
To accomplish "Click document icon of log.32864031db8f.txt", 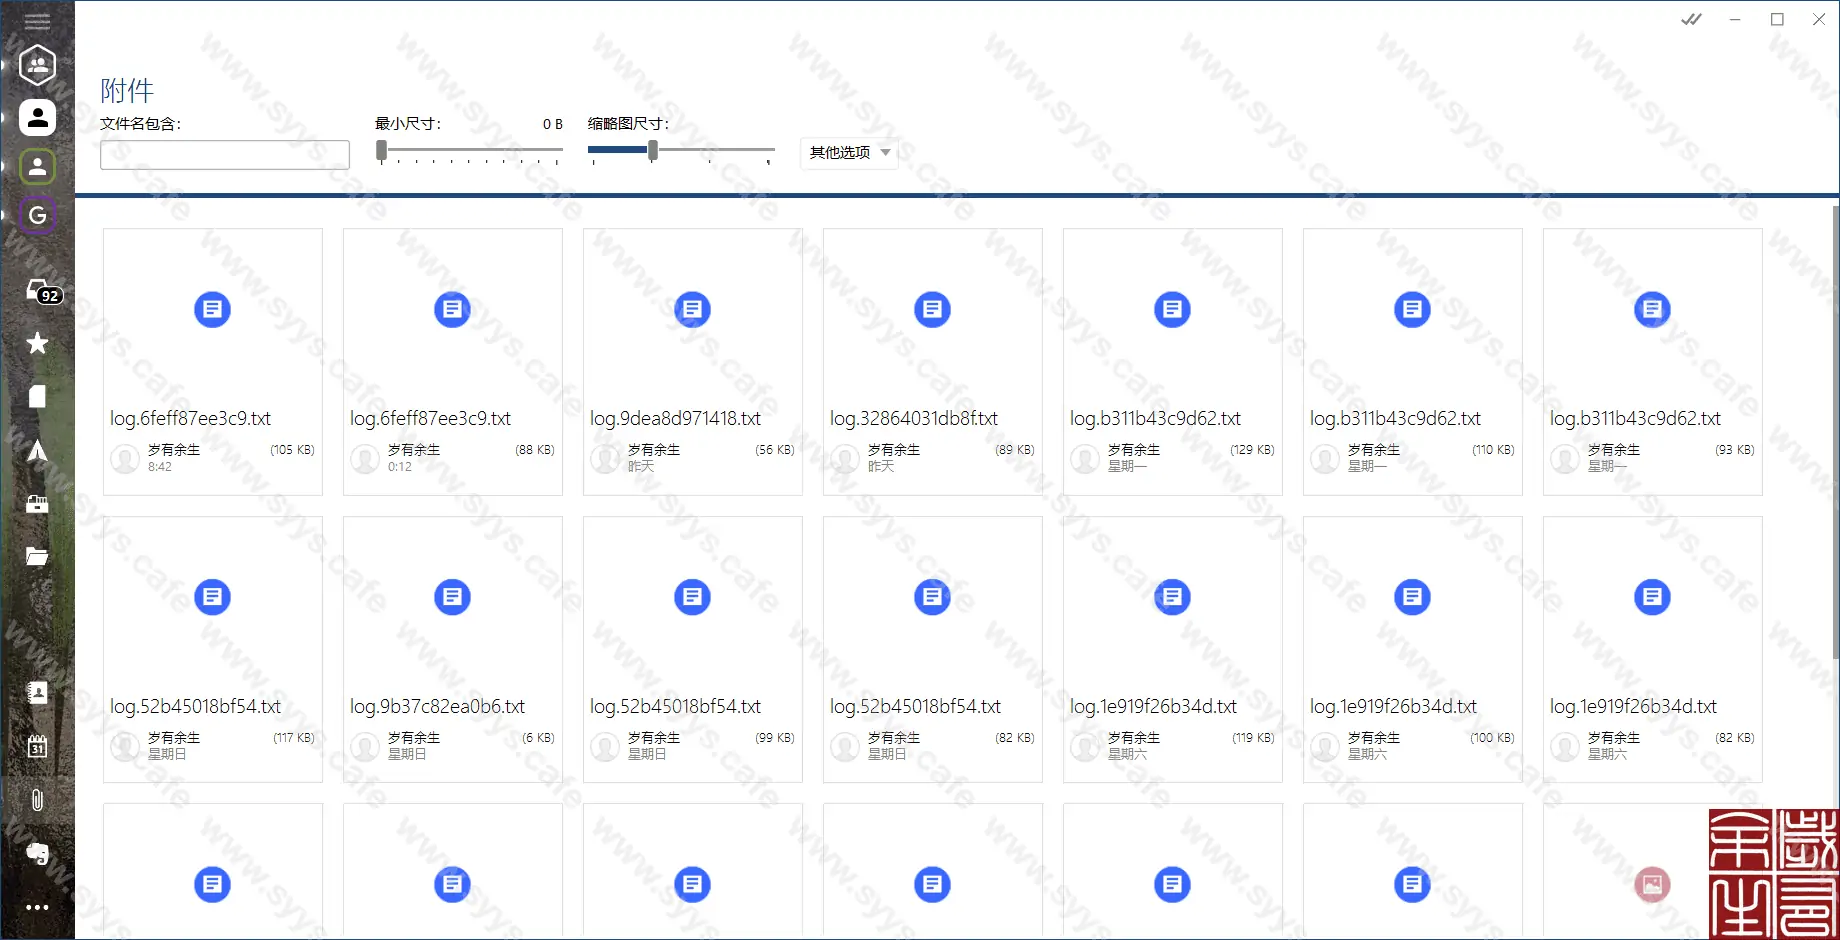I will click(x=932, y=309).
